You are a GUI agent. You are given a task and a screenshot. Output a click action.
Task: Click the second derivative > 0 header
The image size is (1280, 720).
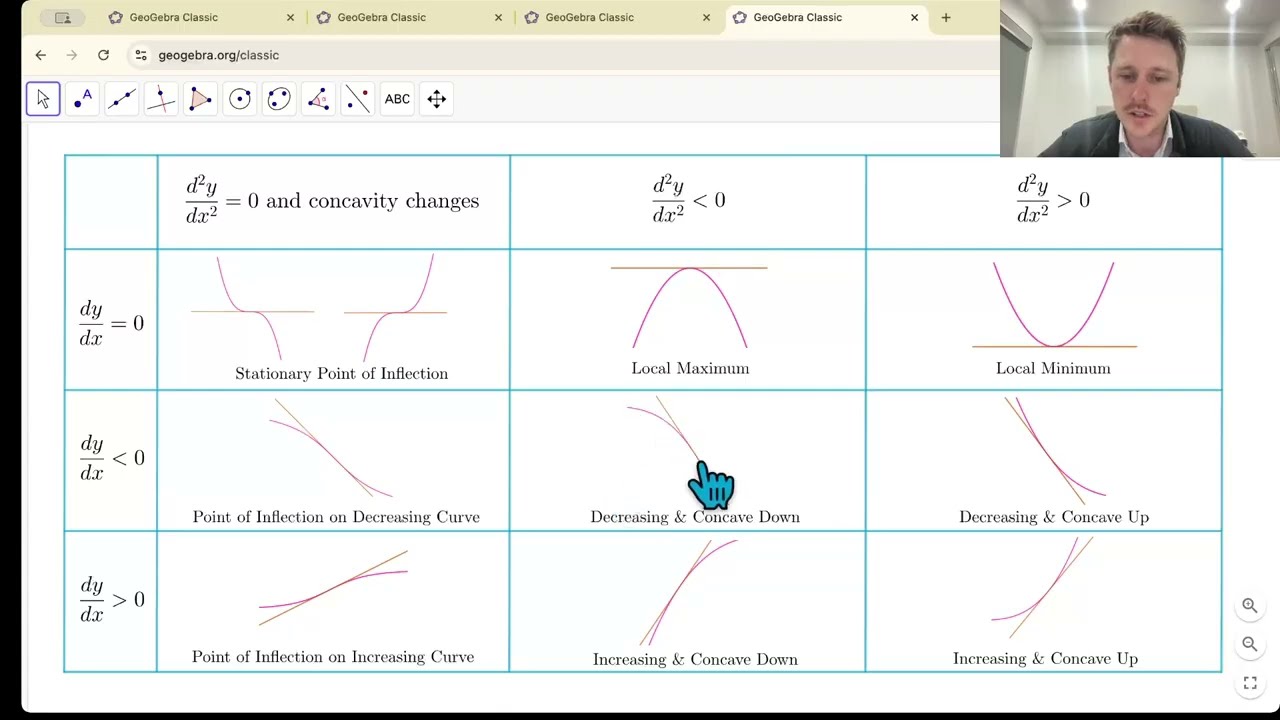pos(1053,199)
